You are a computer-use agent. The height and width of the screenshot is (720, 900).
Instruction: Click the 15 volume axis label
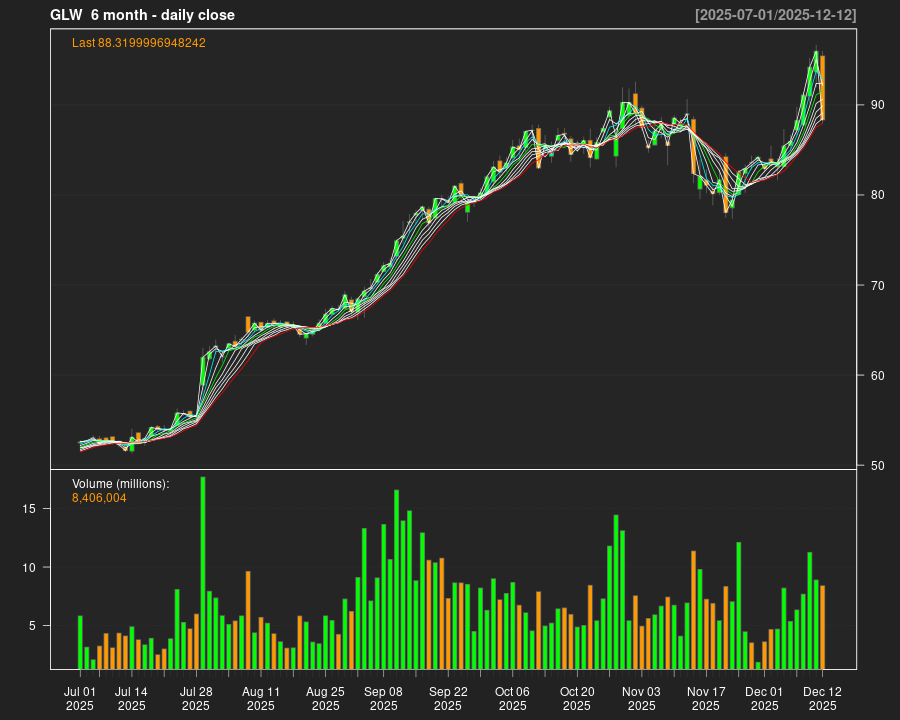point(29,509)
